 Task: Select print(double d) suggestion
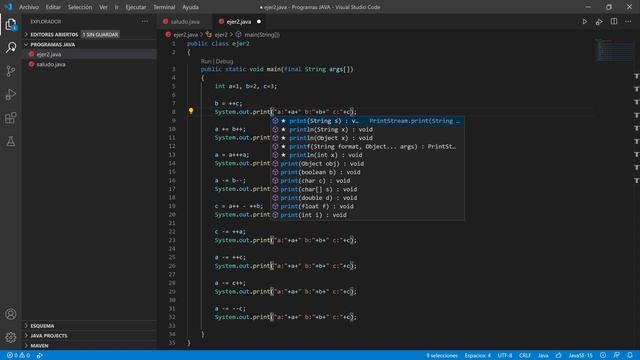(x=367, y=198)
